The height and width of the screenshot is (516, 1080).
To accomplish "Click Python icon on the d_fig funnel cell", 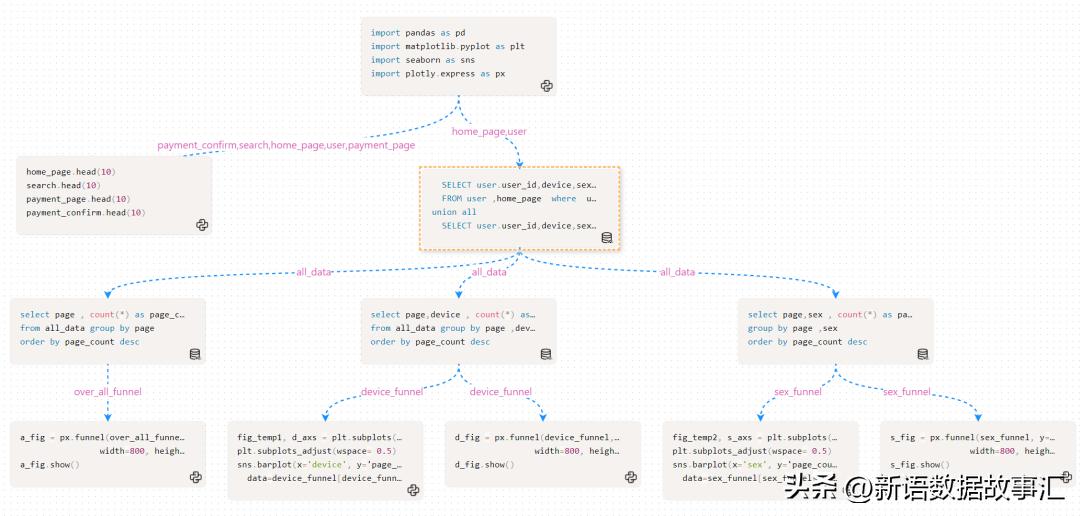I will (630, 477).
